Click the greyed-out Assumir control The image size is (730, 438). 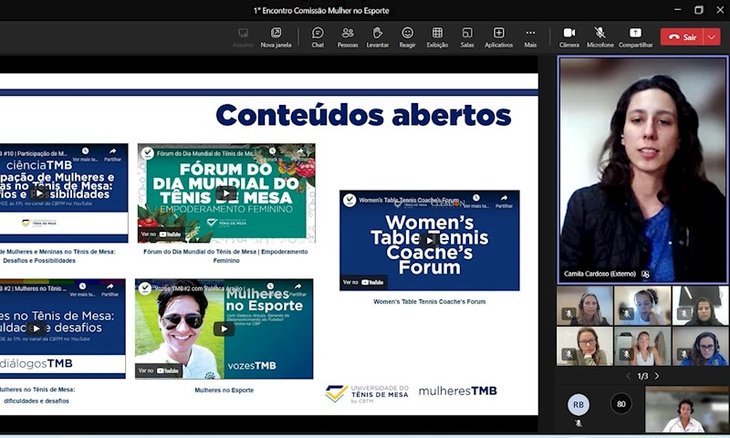pyautogui.click(x=243, y=37)
